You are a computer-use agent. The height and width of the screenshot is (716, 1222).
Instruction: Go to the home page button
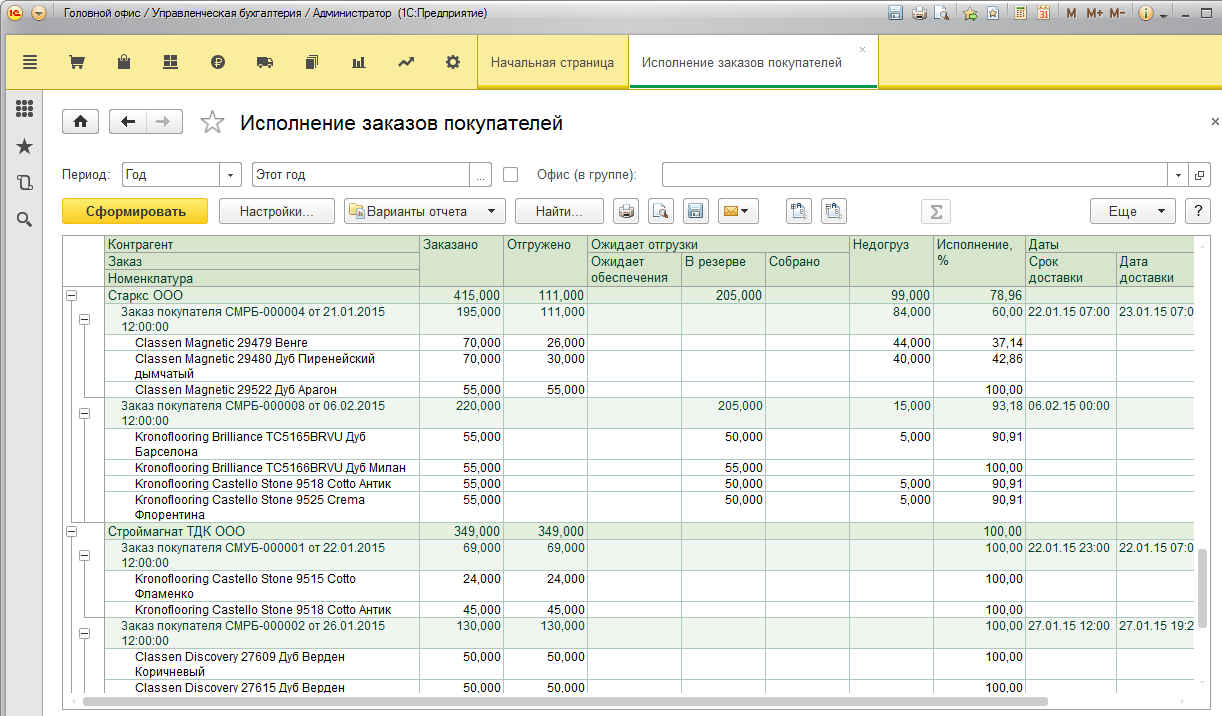click(x=80, y=122)
